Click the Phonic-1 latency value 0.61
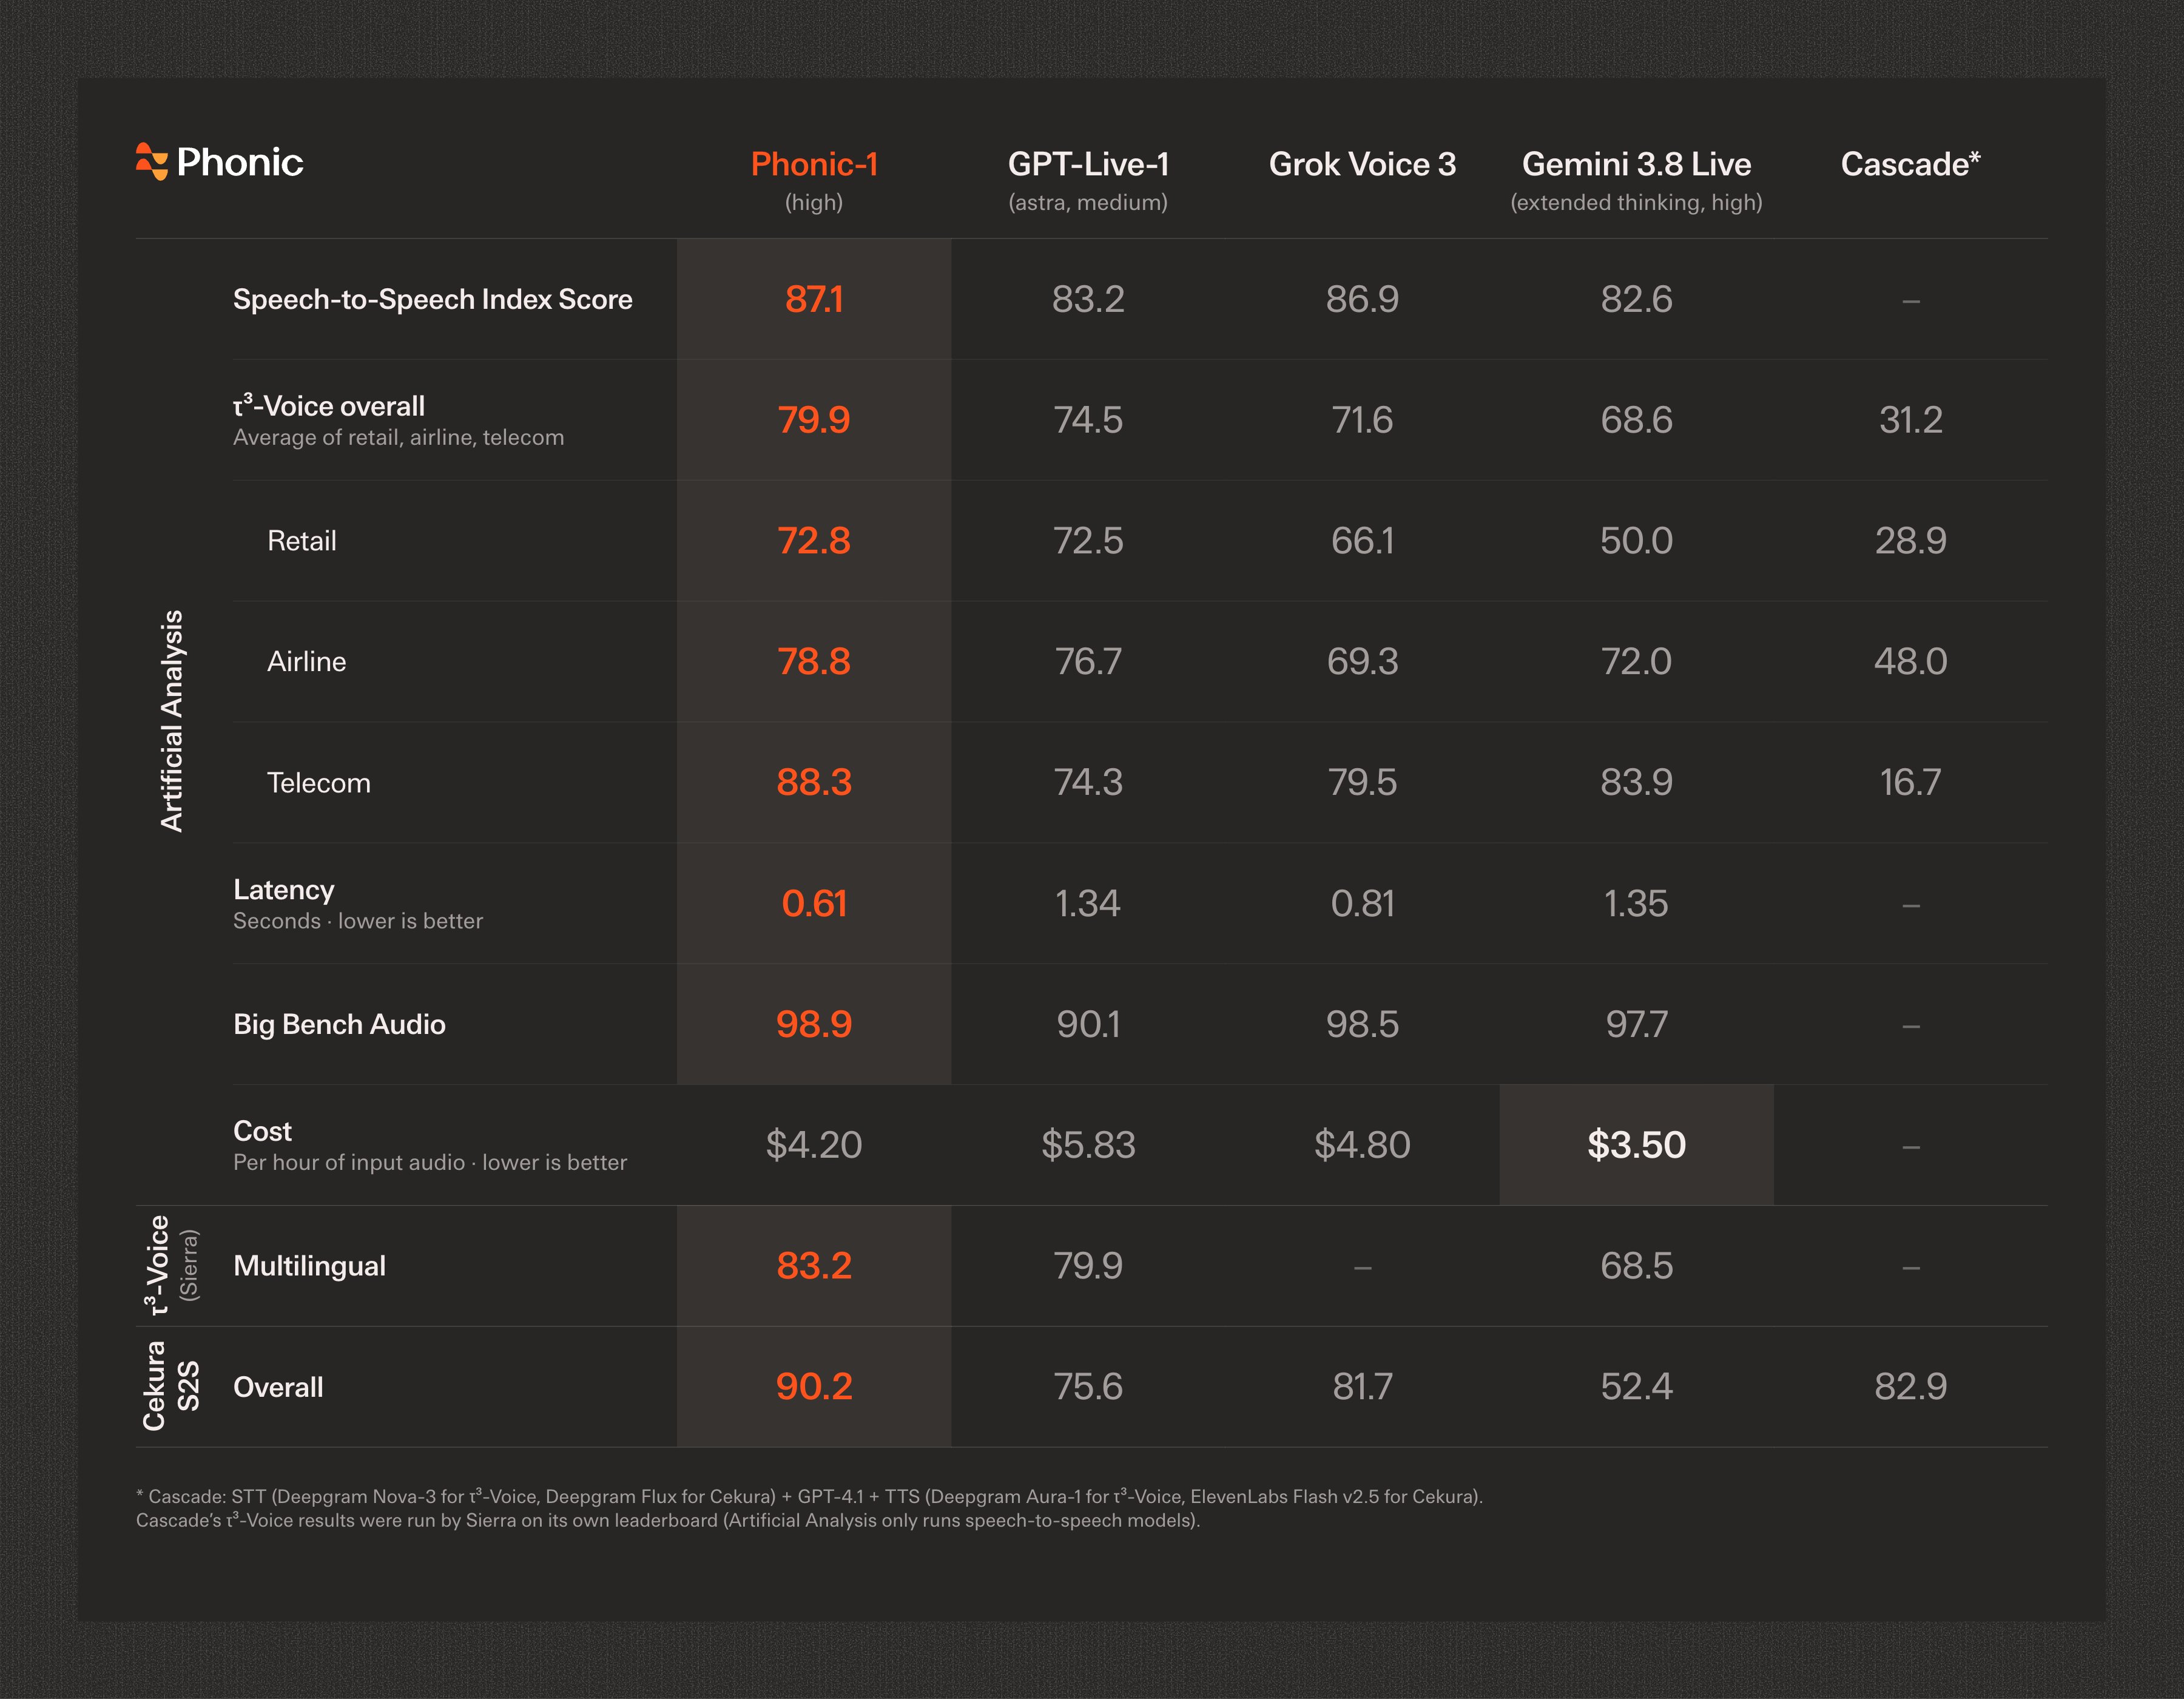The image size is (2184, 1699). click(814, 904)
